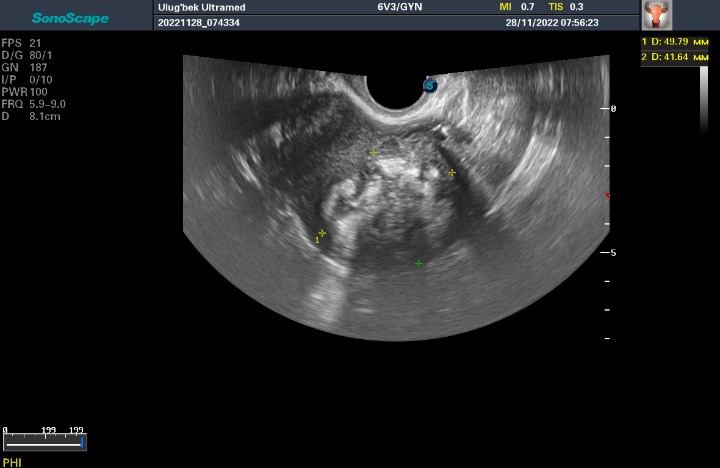Click the 5 cm depth scale marker

tap(612, 253)
